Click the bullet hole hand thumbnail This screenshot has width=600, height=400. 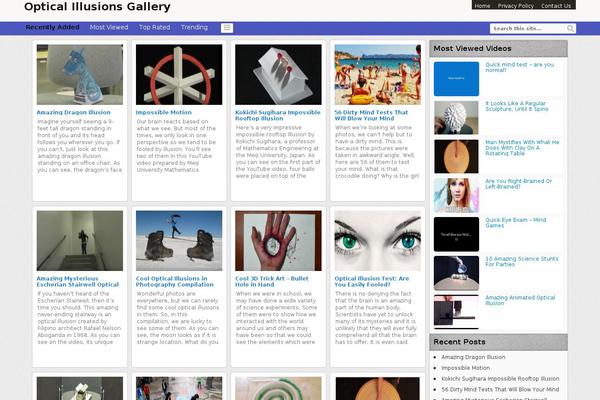[x=278, y=241]
